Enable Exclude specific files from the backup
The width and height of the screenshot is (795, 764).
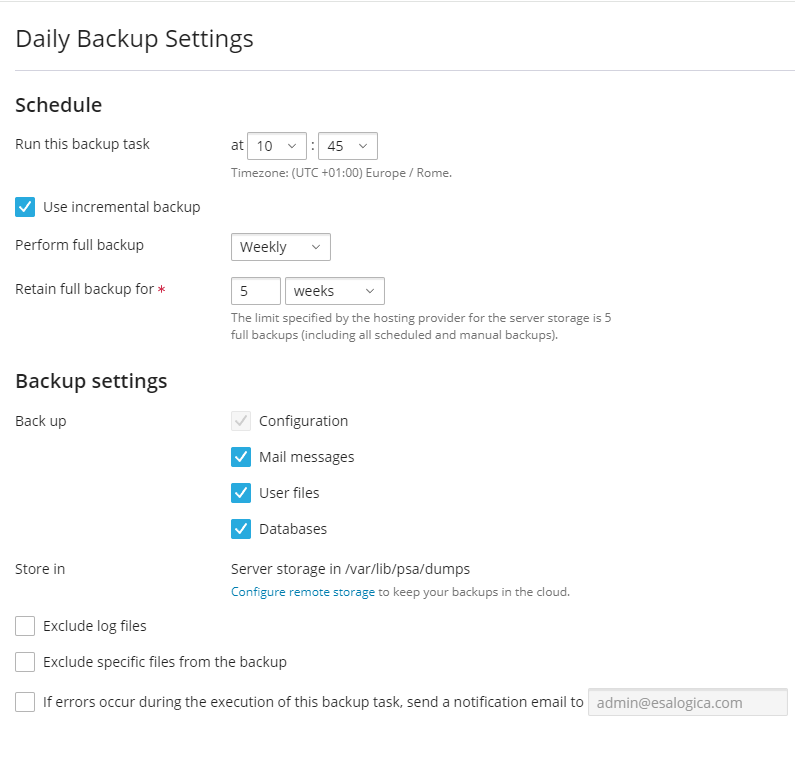pos(26,662)
